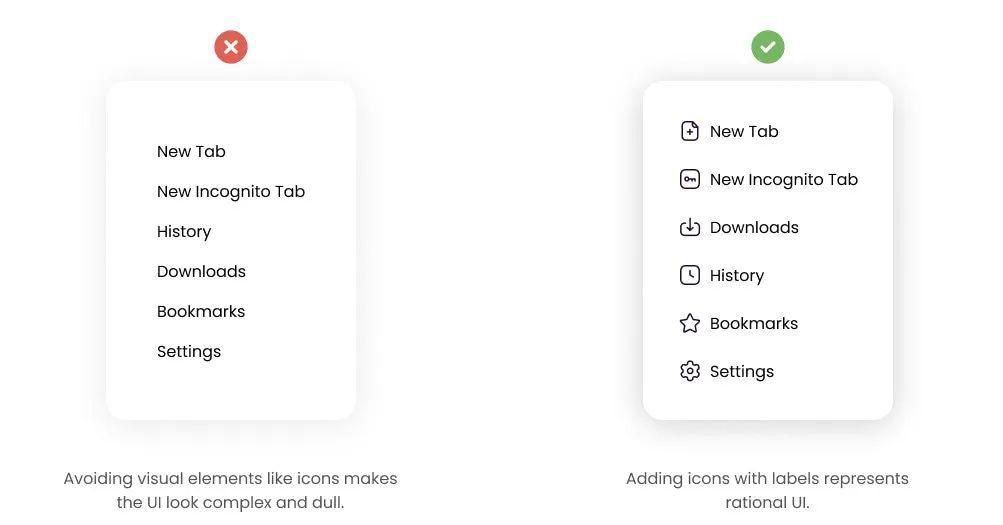Open History from the left menu
The image size is (1003, 525).
[x=184, y=231]
